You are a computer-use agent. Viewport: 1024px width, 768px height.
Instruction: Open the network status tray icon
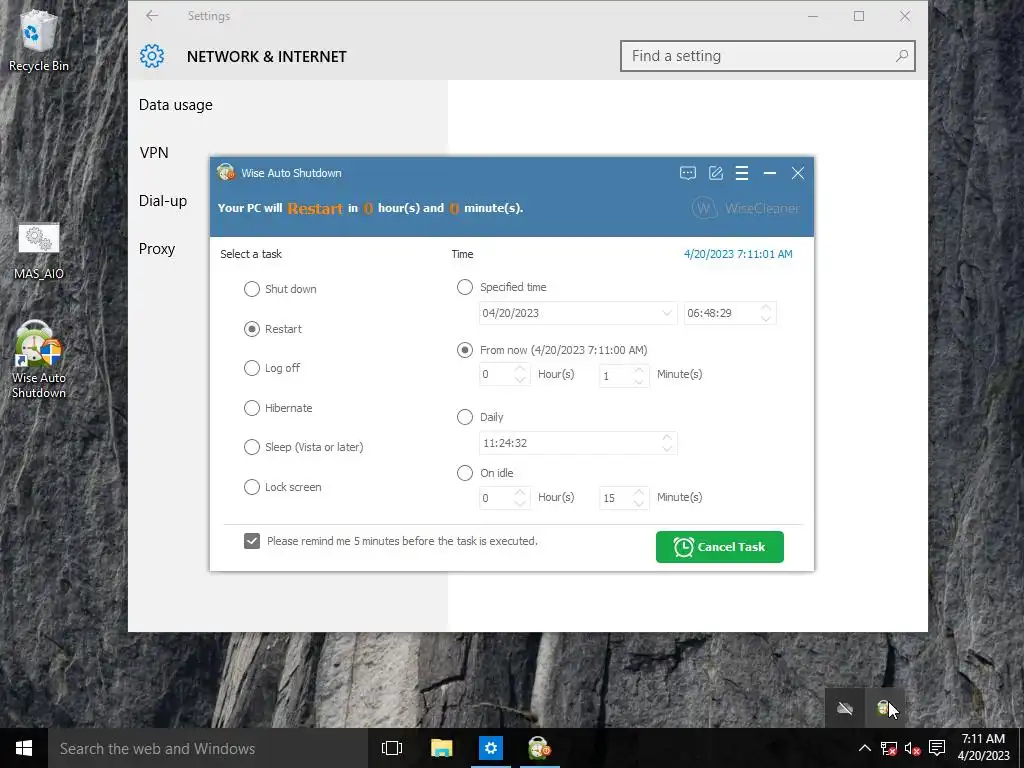[x=888, y=748]
